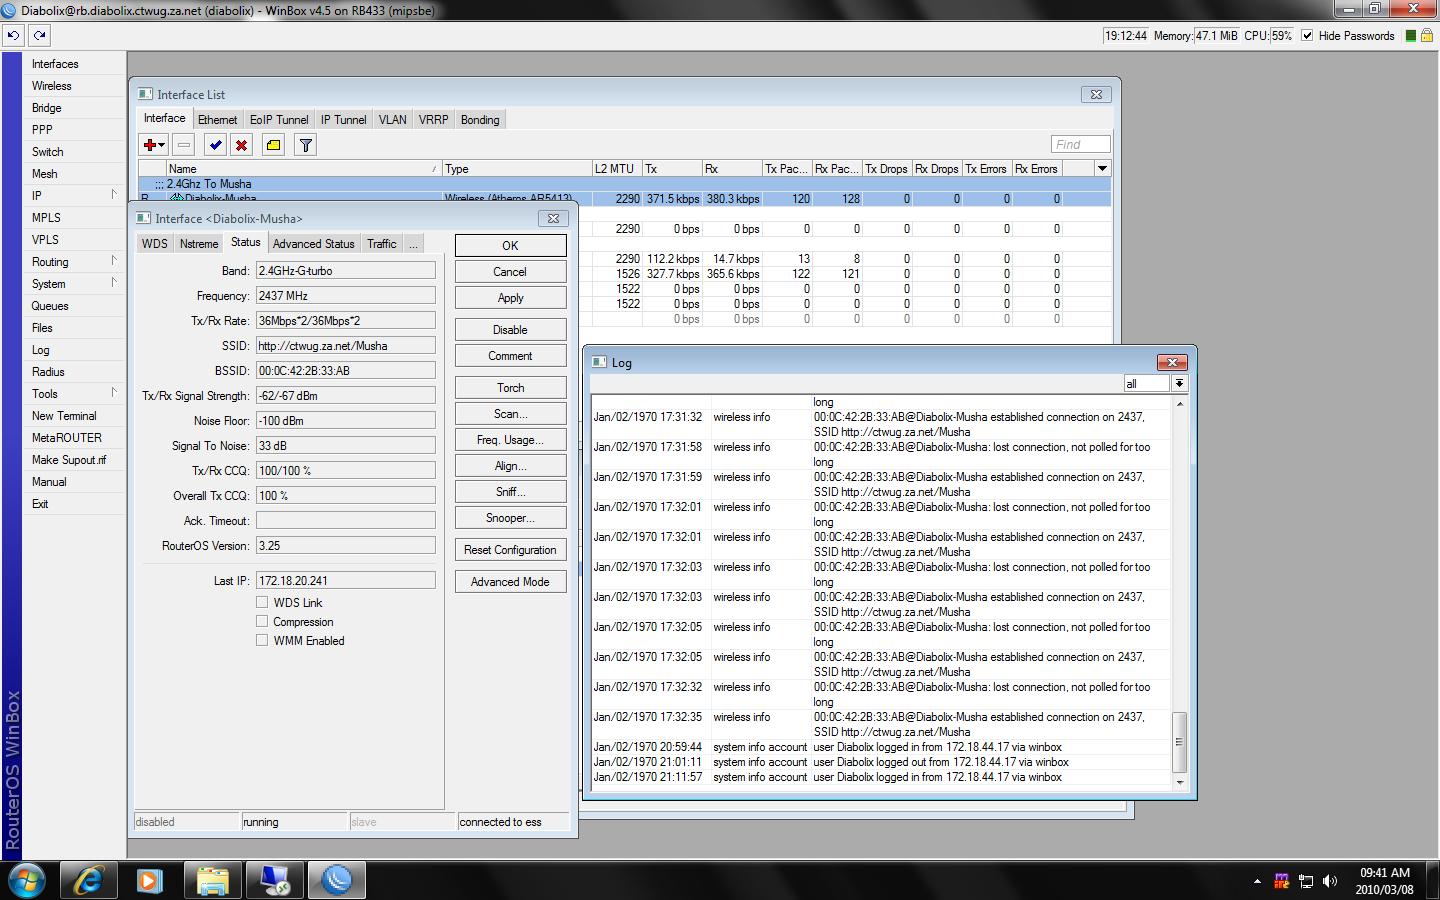Click the WinBox redo arrow icon
This screenshot has height=900, width=1440.
(x=39, y=35)
